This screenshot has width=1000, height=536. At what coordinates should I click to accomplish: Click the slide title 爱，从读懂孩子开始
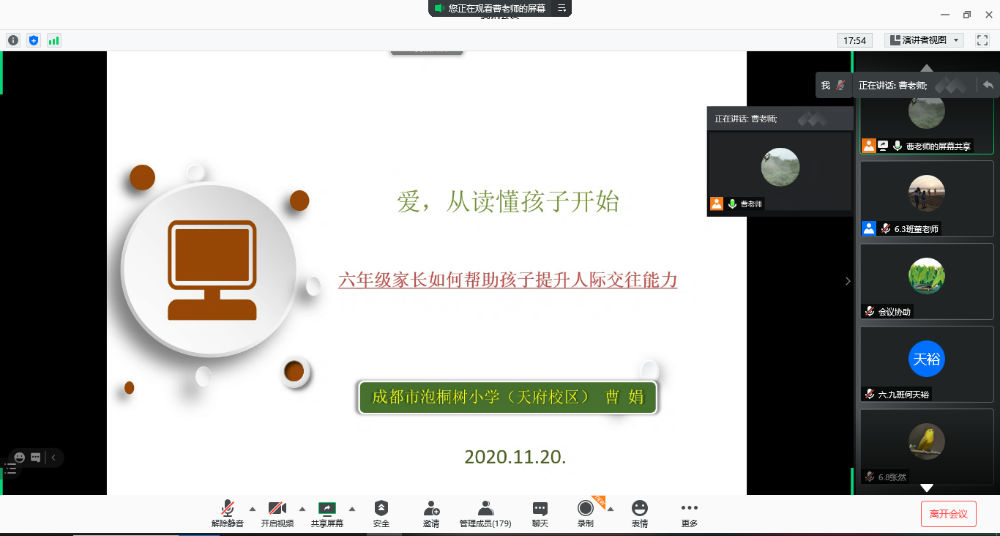tap(508, 202)
